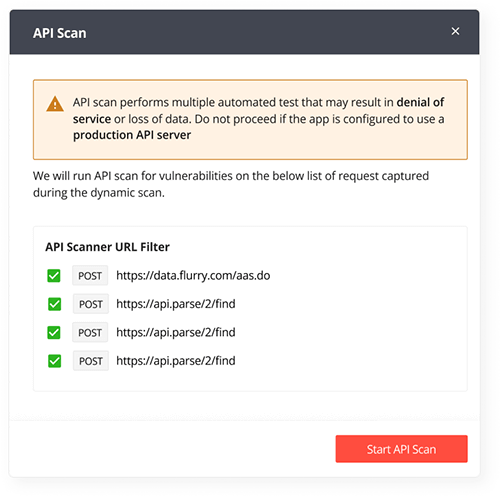Viewport: 500px width, 497px height.
Task: Select the first https://api.parse/2/find URL
Action: click(176, 304)
